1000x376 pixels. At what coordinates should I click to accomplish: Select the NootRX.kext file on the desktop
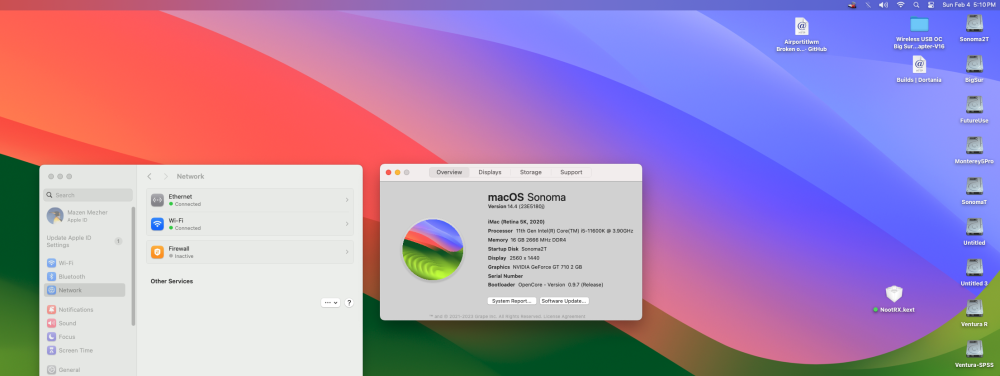point(894,294)
